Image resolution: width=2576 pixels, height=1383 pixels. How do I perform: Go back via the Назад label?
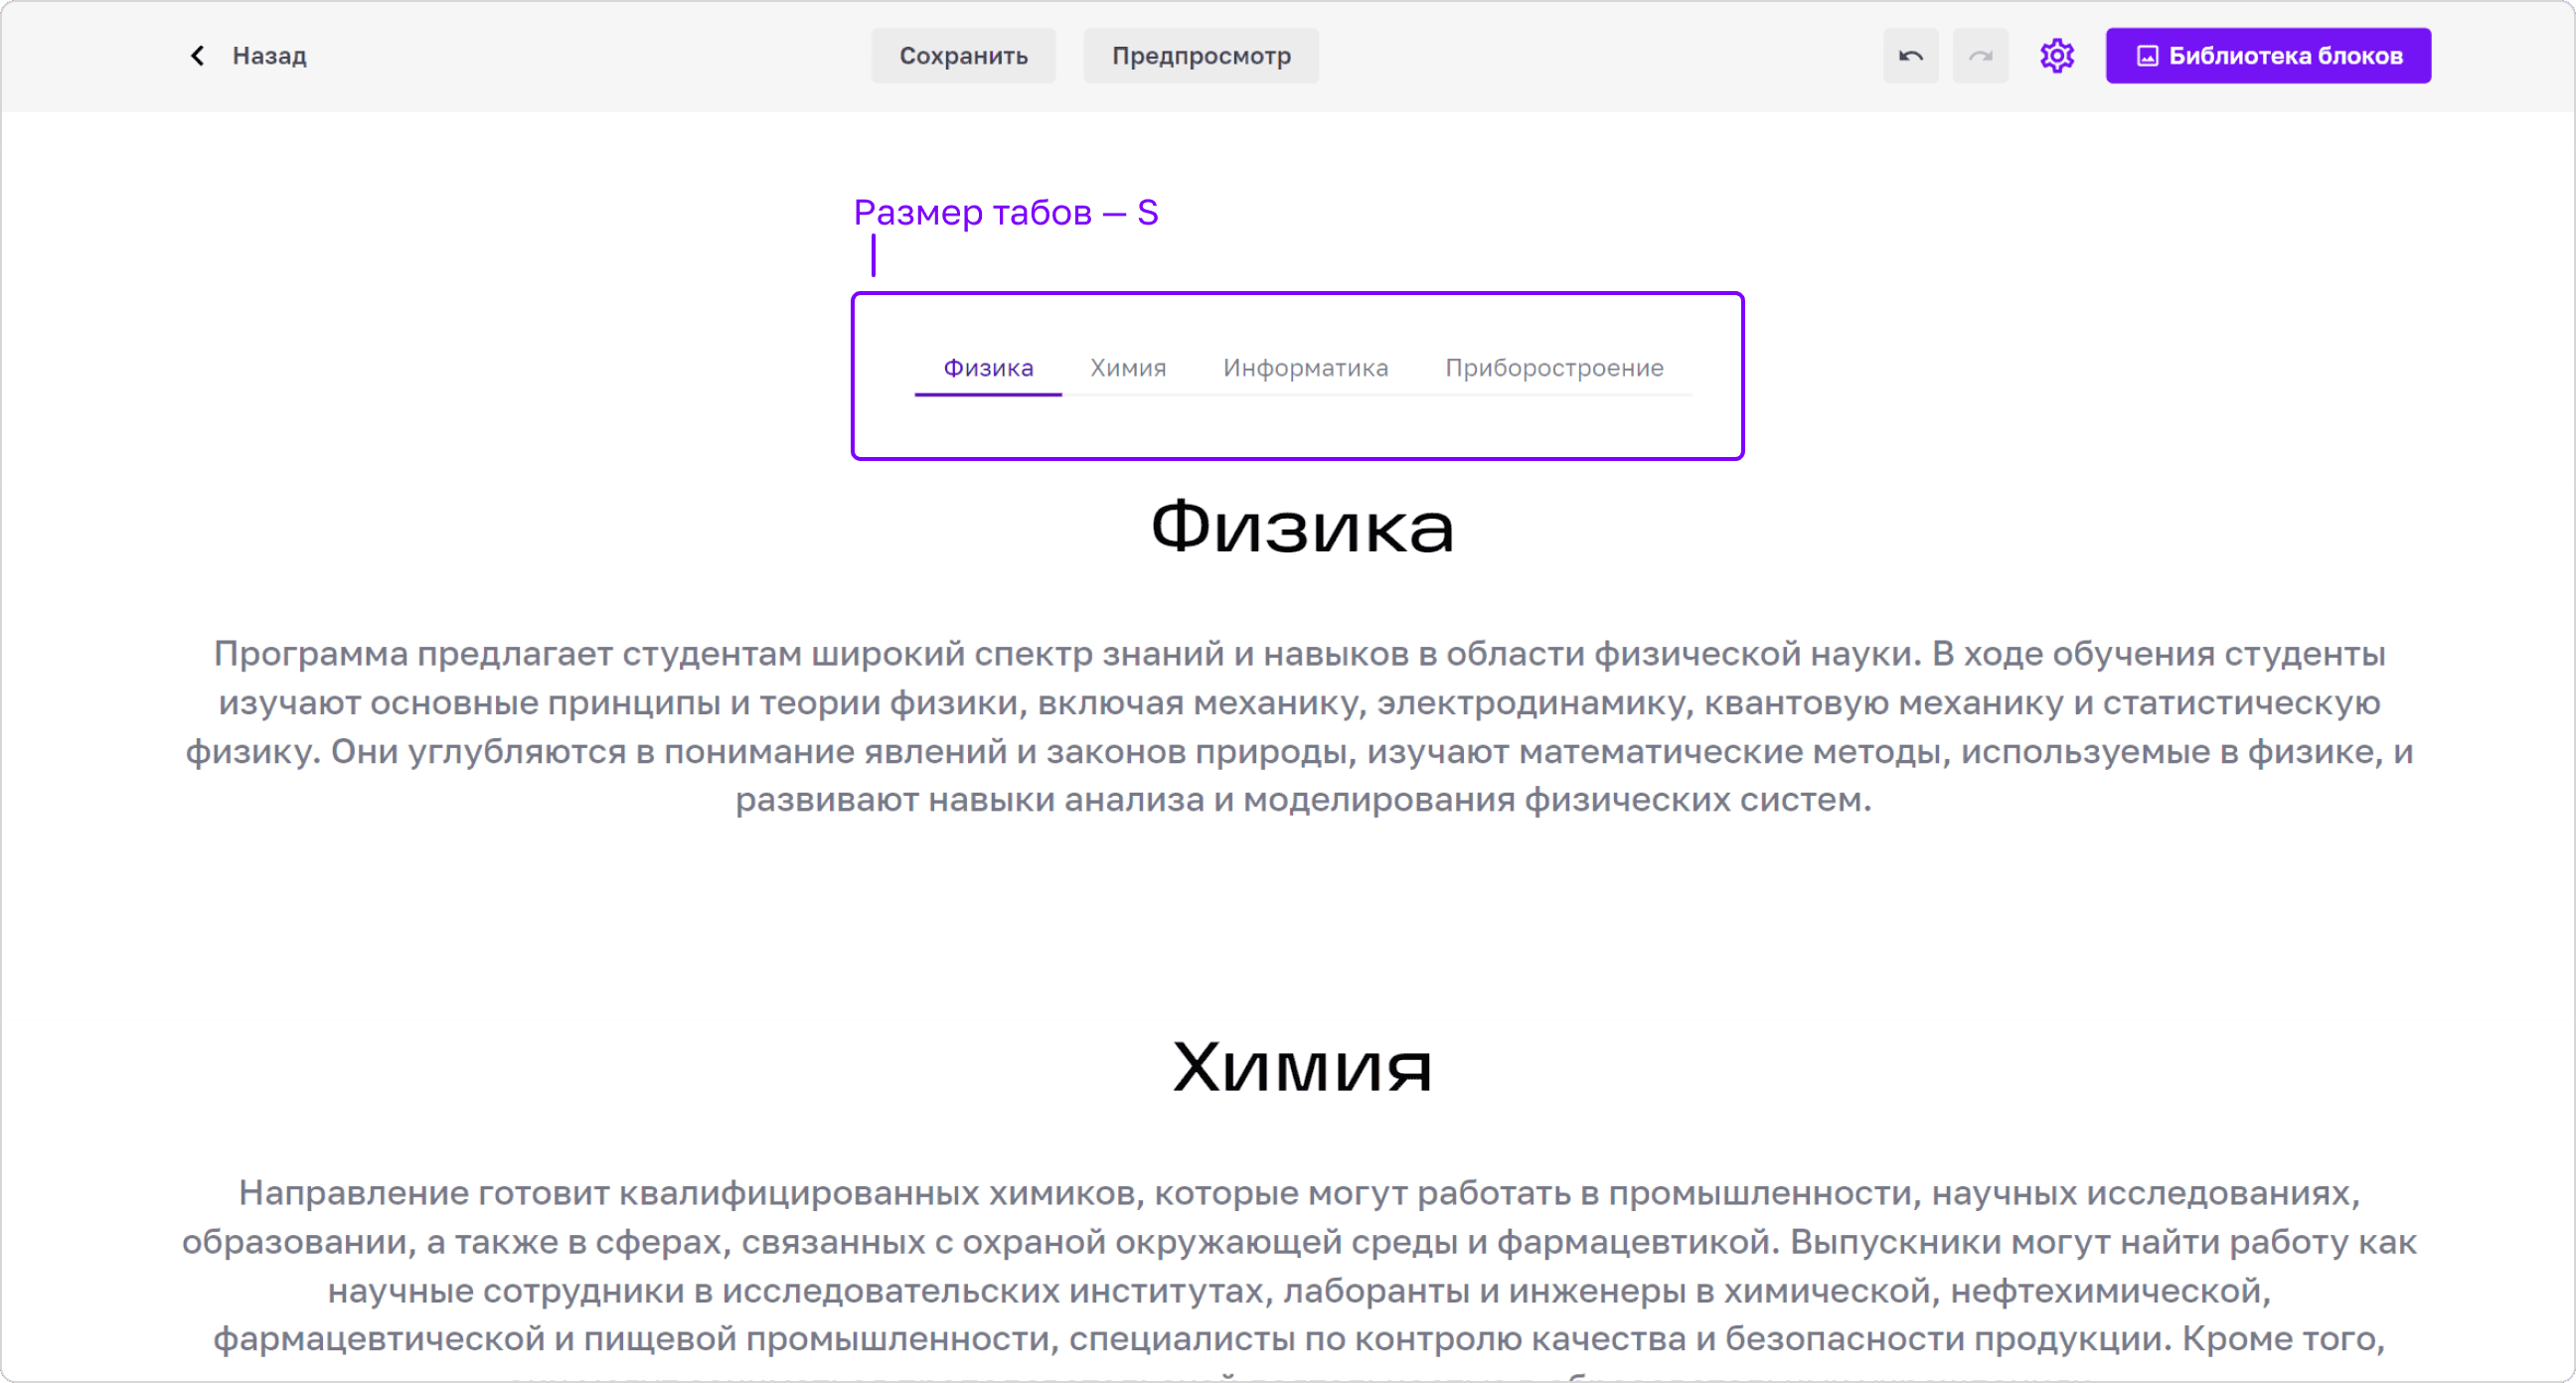click(x=269, y=56)
